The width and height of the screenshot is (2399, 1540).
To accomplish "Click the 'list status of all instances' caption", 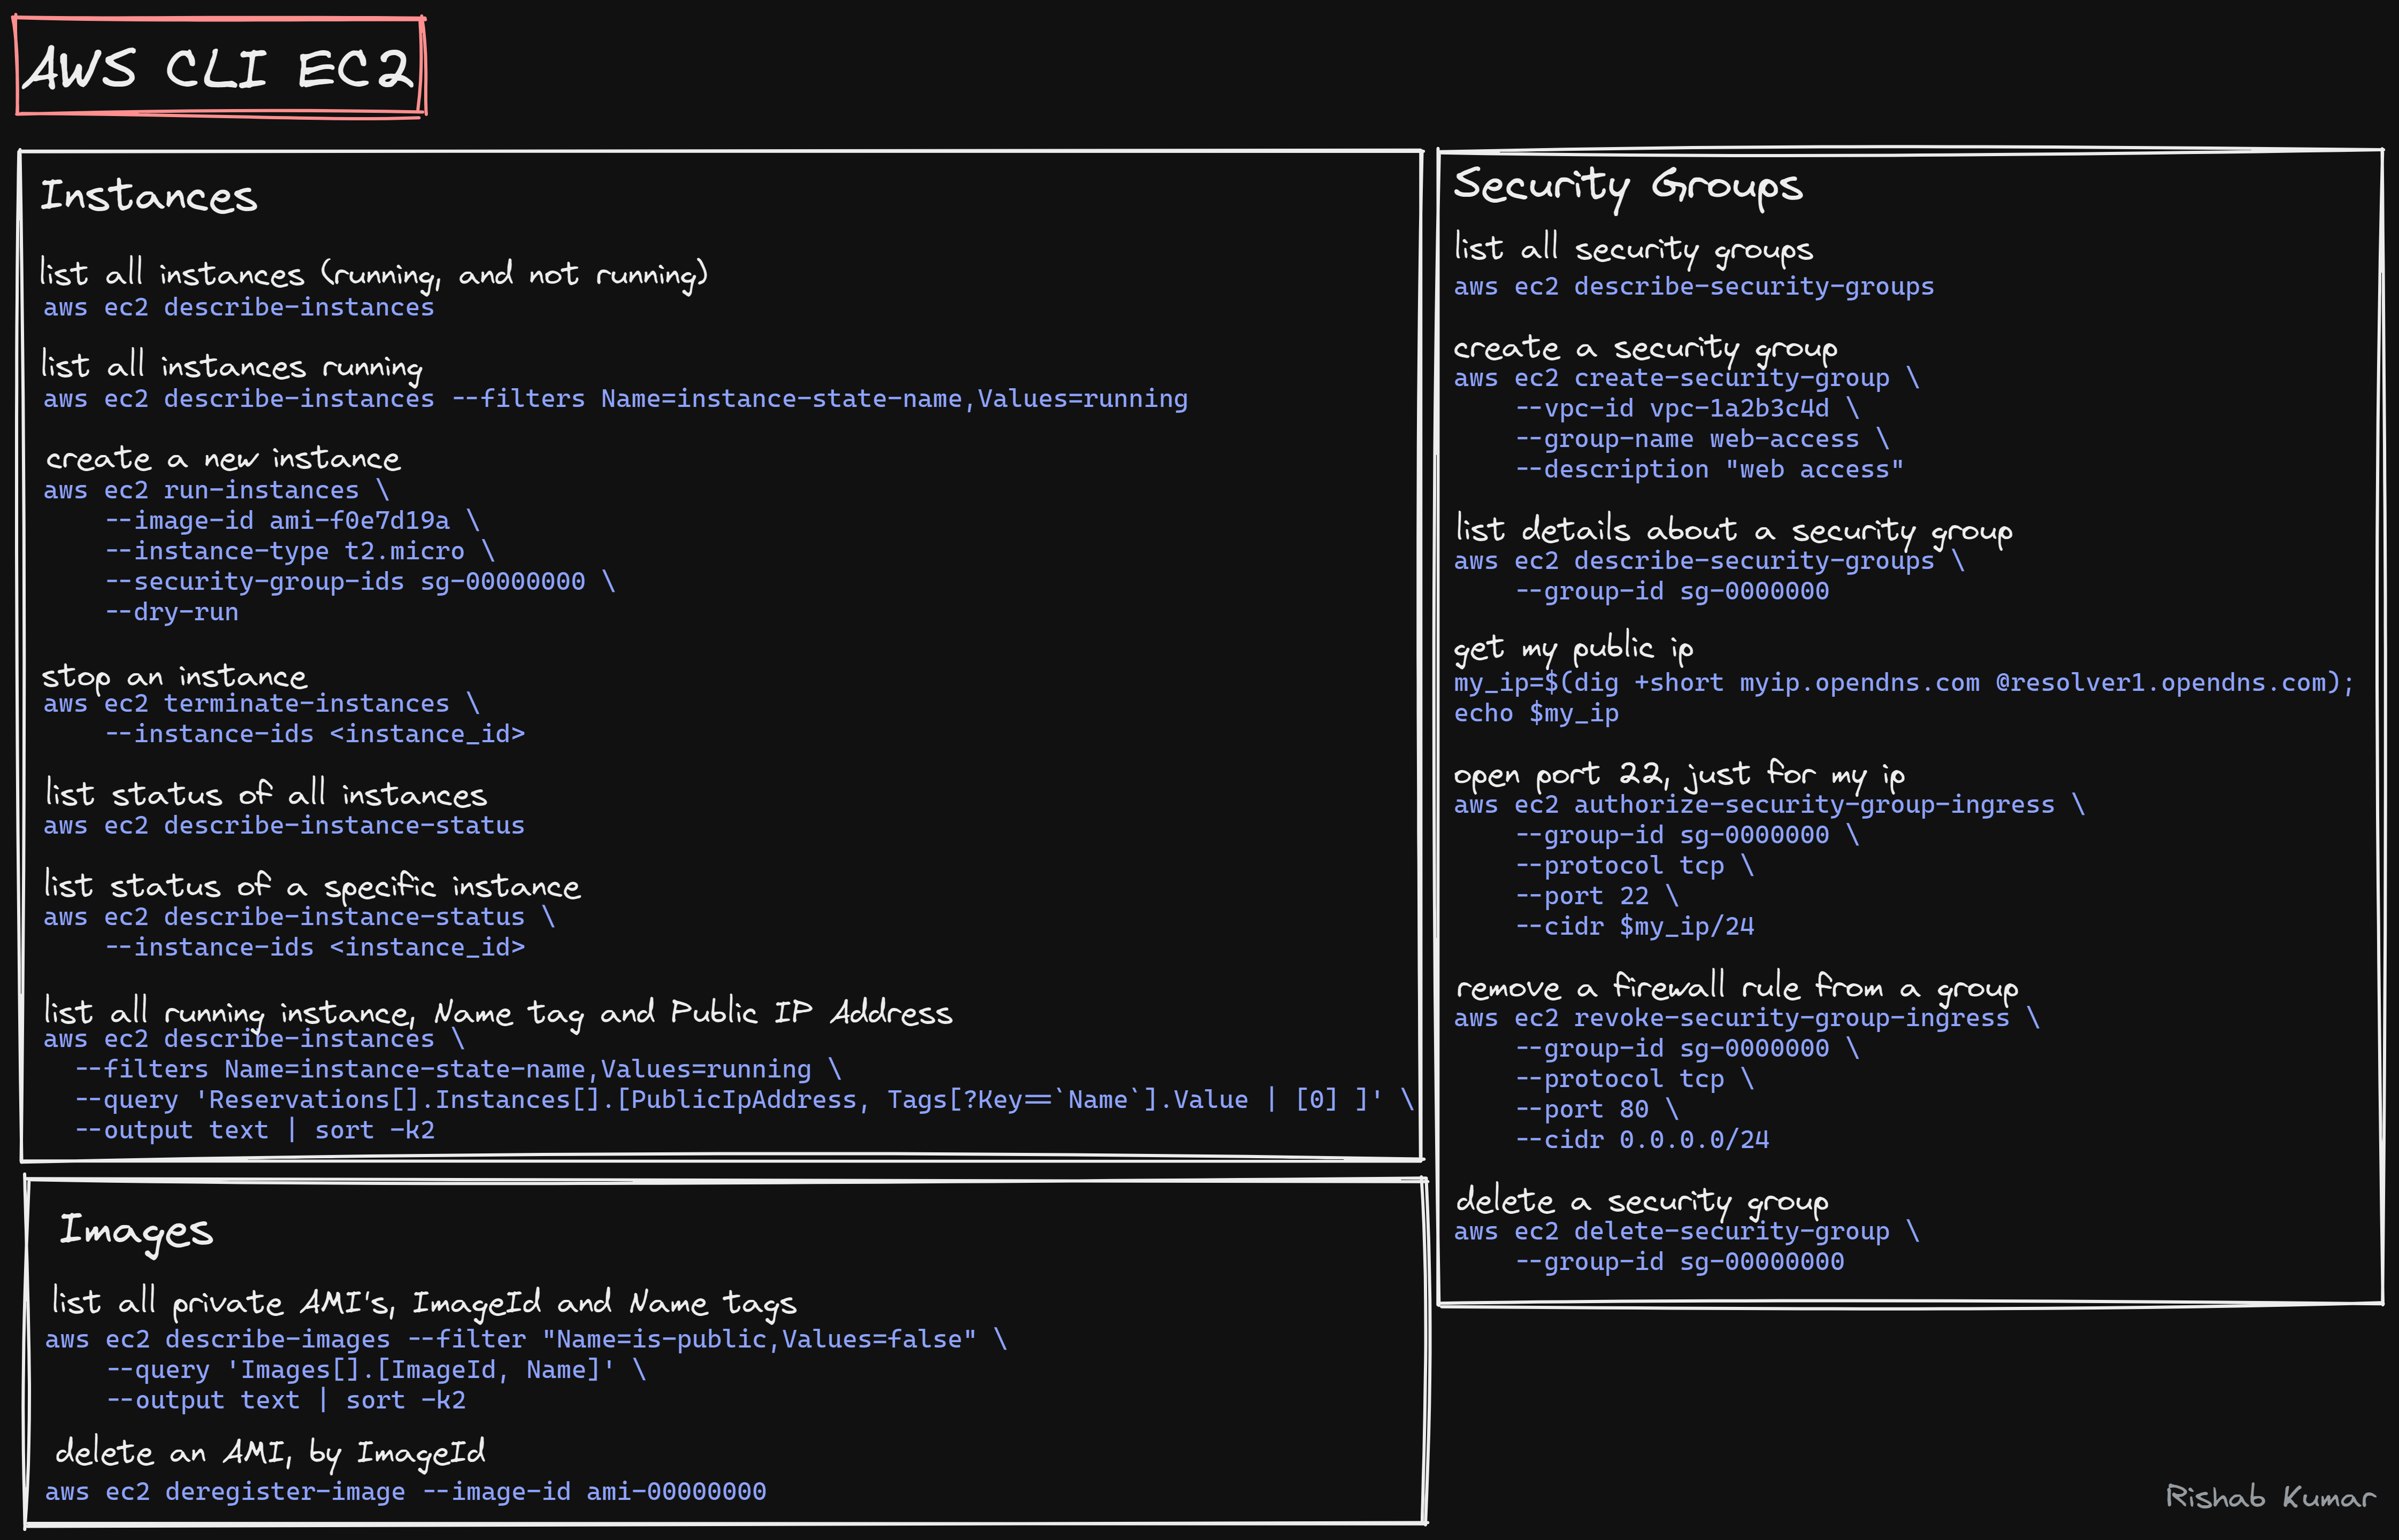I will (266, 794).
